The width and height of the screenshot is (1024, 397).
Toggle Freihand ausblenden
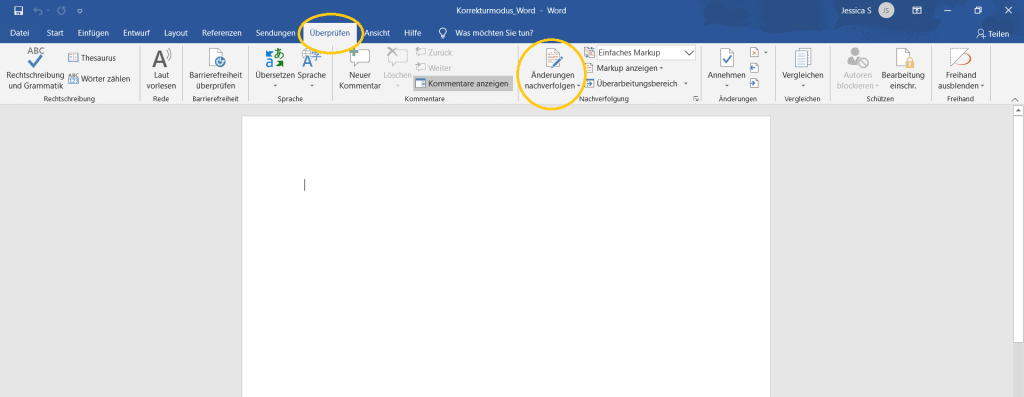coord(961,69)
